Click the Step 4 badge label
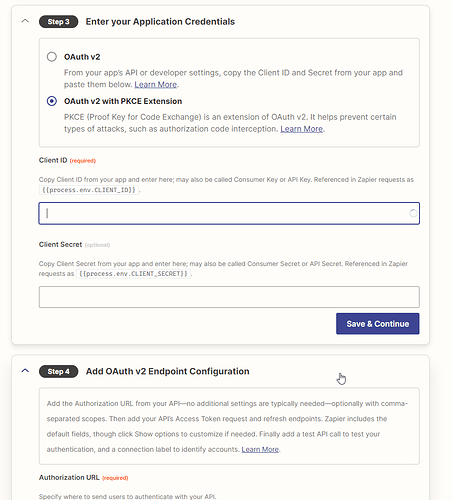 pos(58,371)
